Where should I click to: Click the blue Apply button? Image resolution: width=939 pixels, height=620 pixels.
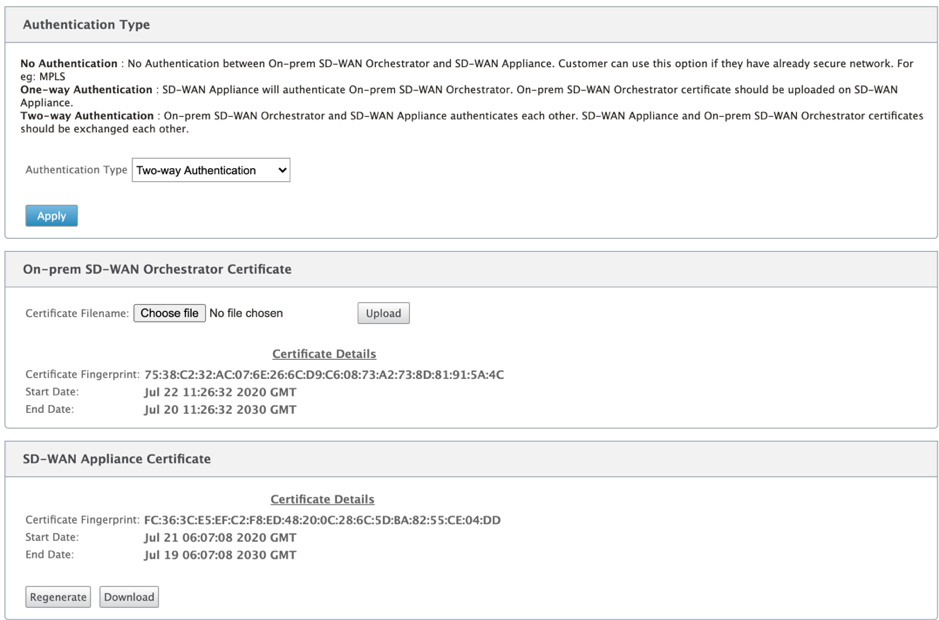click(52, 216)
